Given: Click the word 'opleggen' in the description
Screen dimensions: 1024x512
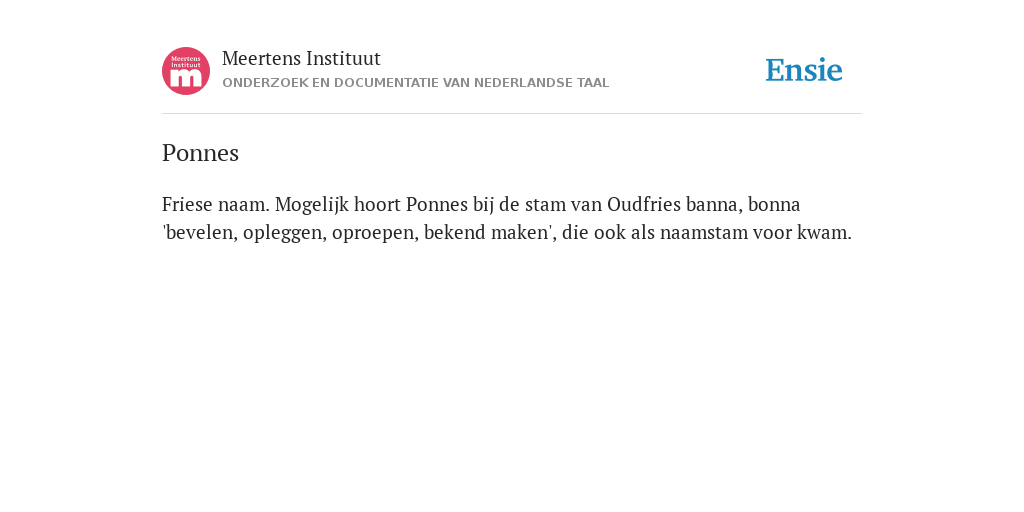Looking at the screenshot, I should pos(283,234).
